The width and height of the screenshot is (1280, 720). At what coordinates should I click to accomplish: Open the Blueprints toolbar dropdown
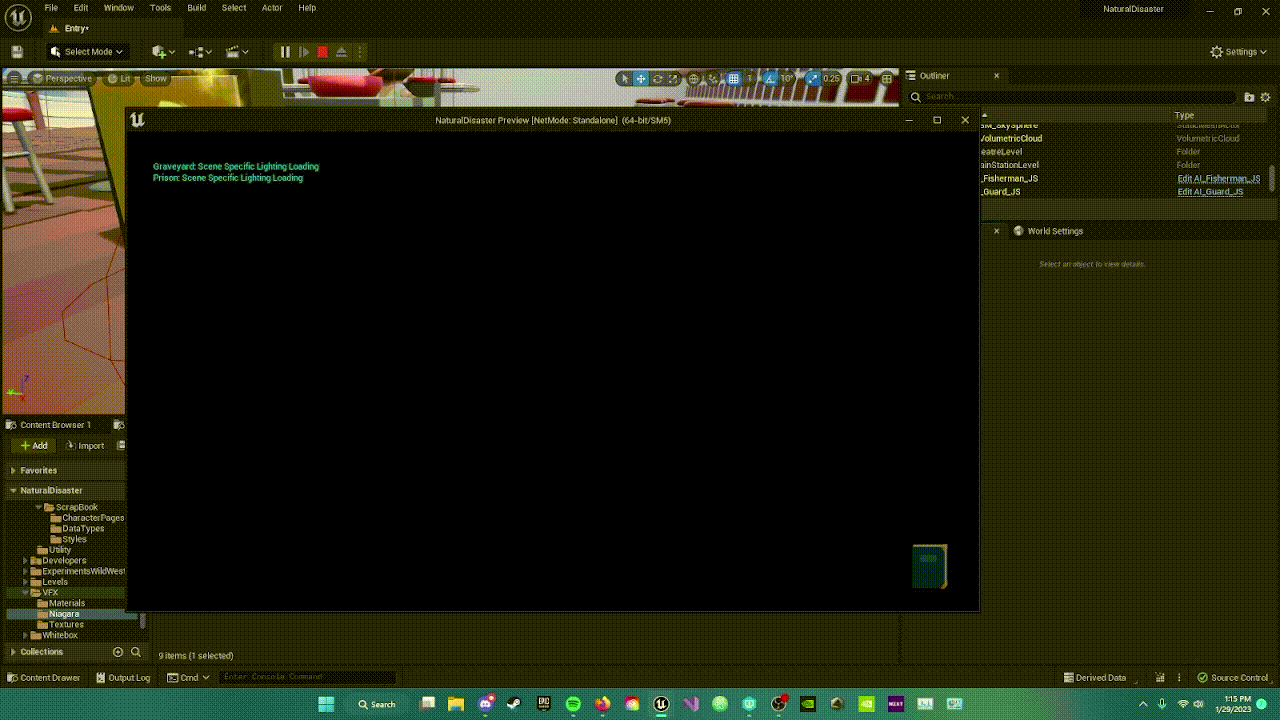[x=201, y=52]
